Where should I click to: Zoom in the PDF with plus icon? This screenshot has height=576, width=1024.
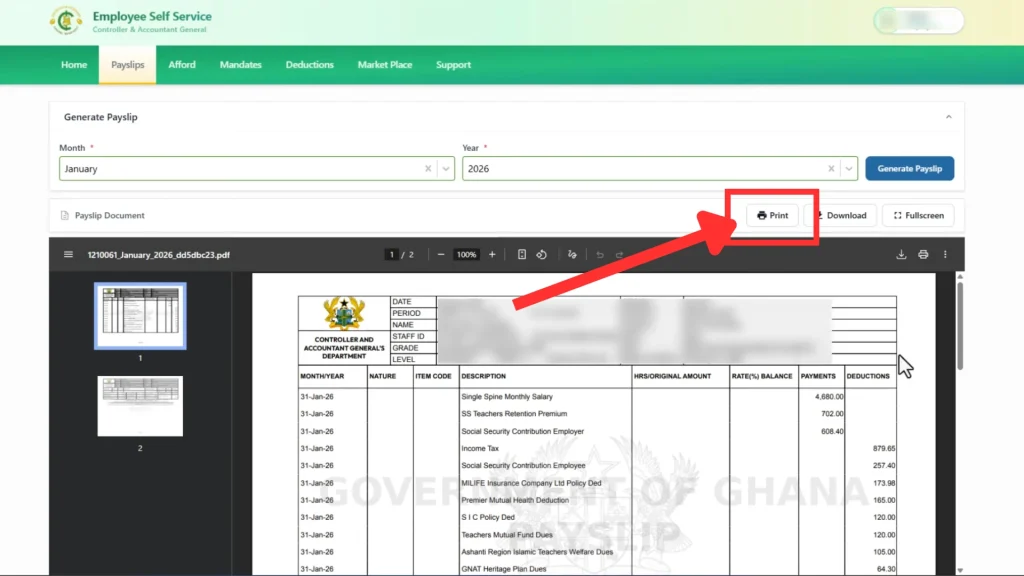pyautogui.click(x=492, y=255)
